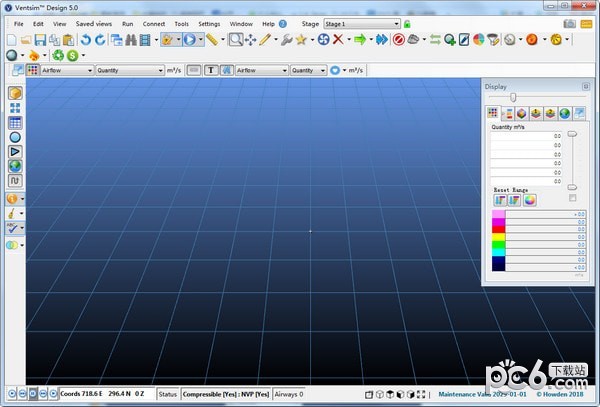
Task: Open the Run menu
Action: point(127,24)
